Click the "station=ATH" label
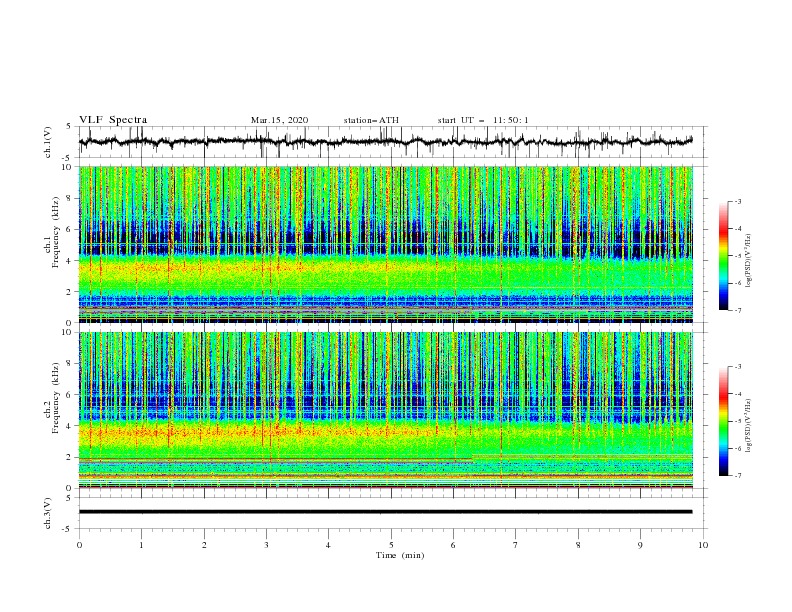 371,120
